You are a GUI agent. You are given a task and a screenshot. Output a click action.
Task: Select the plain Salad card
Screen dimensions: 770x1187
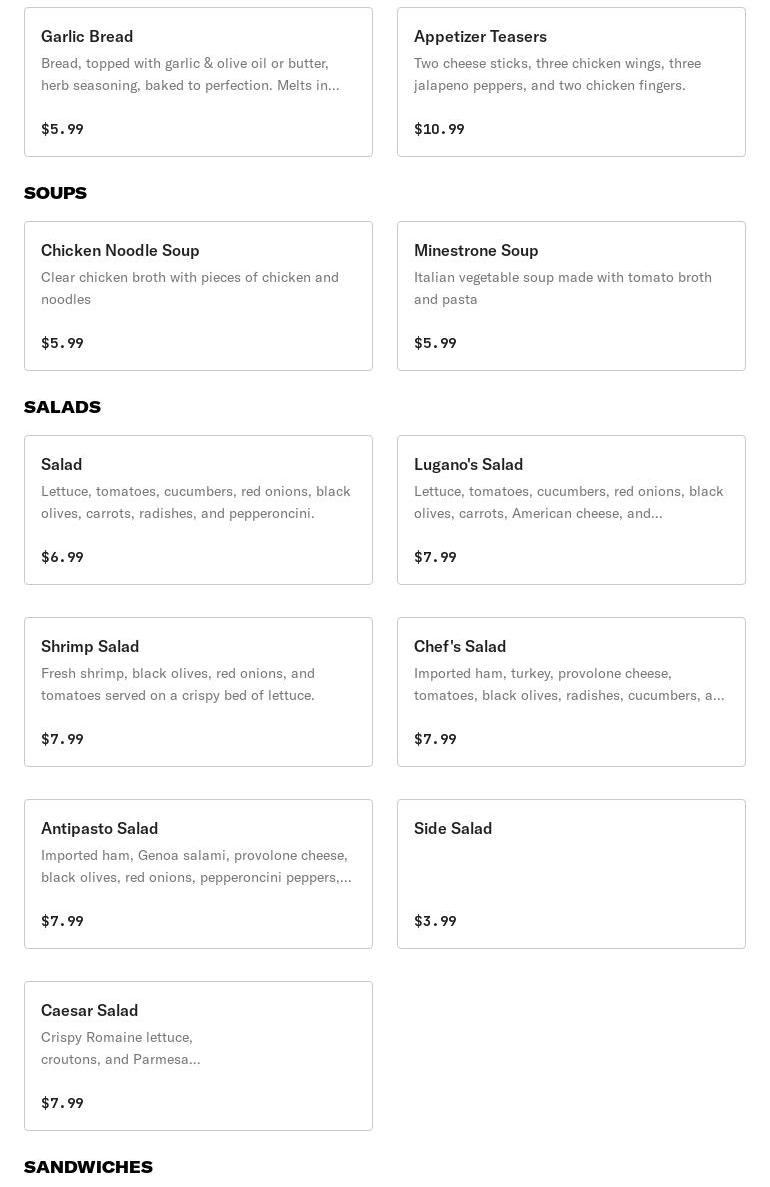point(198,509)
